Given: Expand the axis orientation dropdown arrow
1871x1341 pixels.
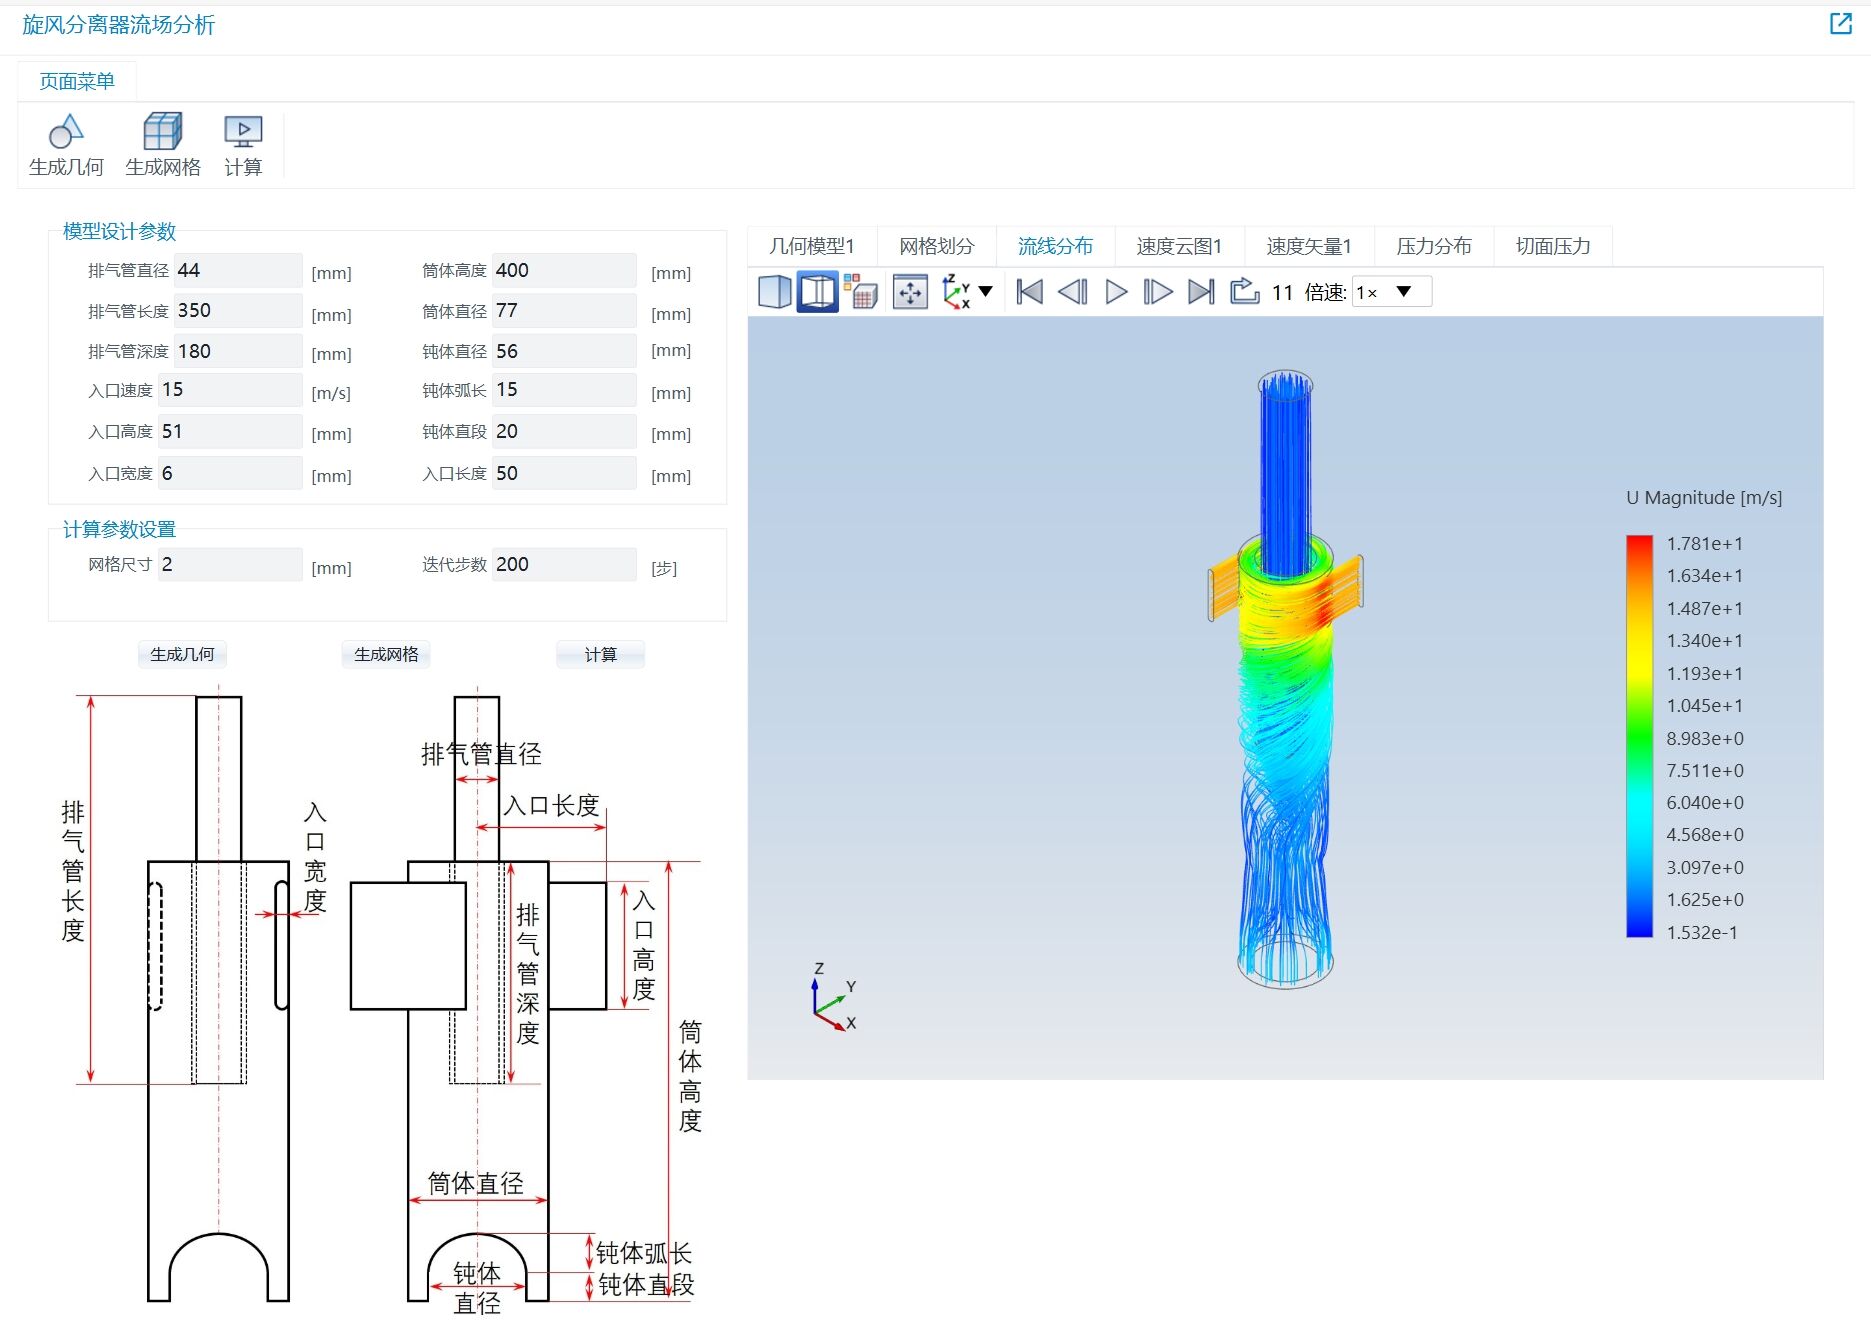Looking at the screenshot, I should (x=986, y=292).
